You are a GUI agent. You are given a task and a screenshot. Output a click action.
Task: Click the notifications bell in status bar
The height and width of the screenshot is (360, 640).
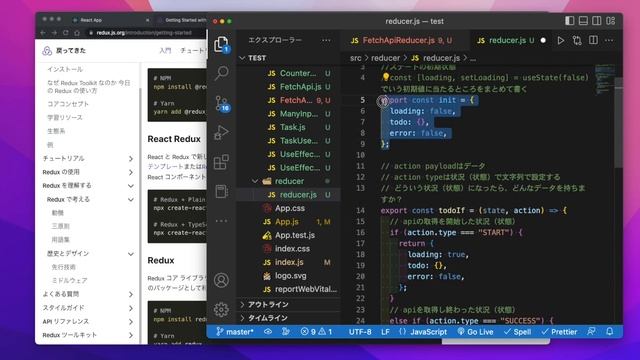[609, 331]
